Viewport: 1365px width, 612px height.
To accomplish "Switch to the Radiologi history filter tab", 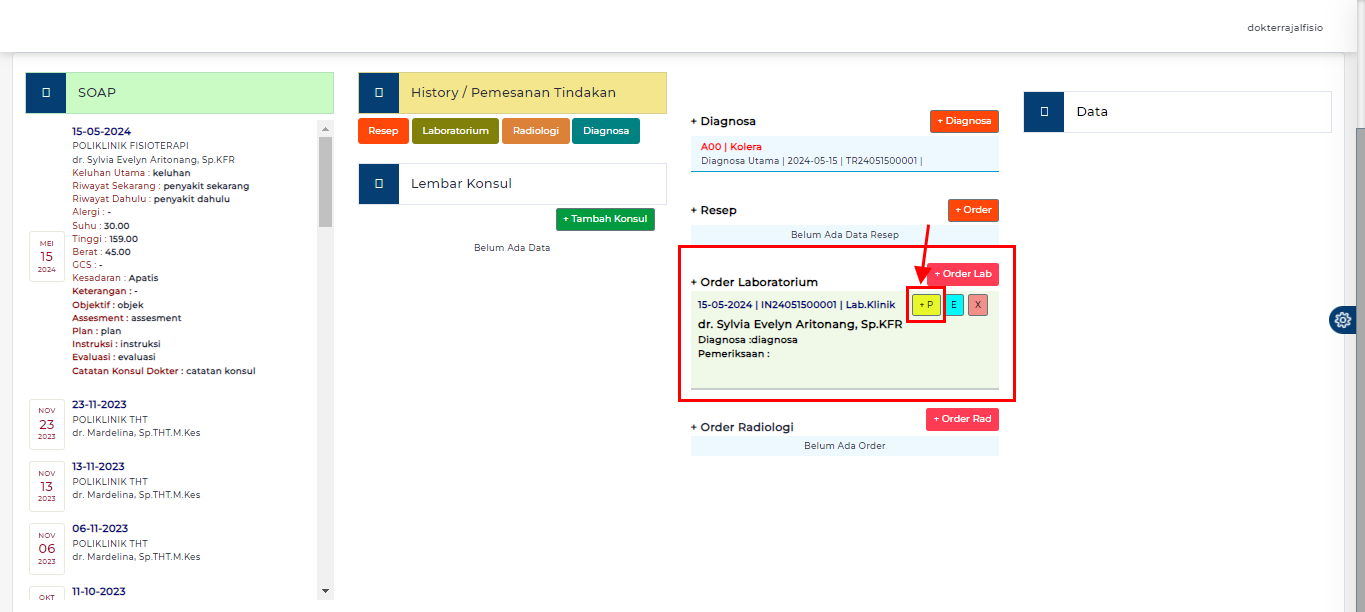I will click(x=535, y=130).
